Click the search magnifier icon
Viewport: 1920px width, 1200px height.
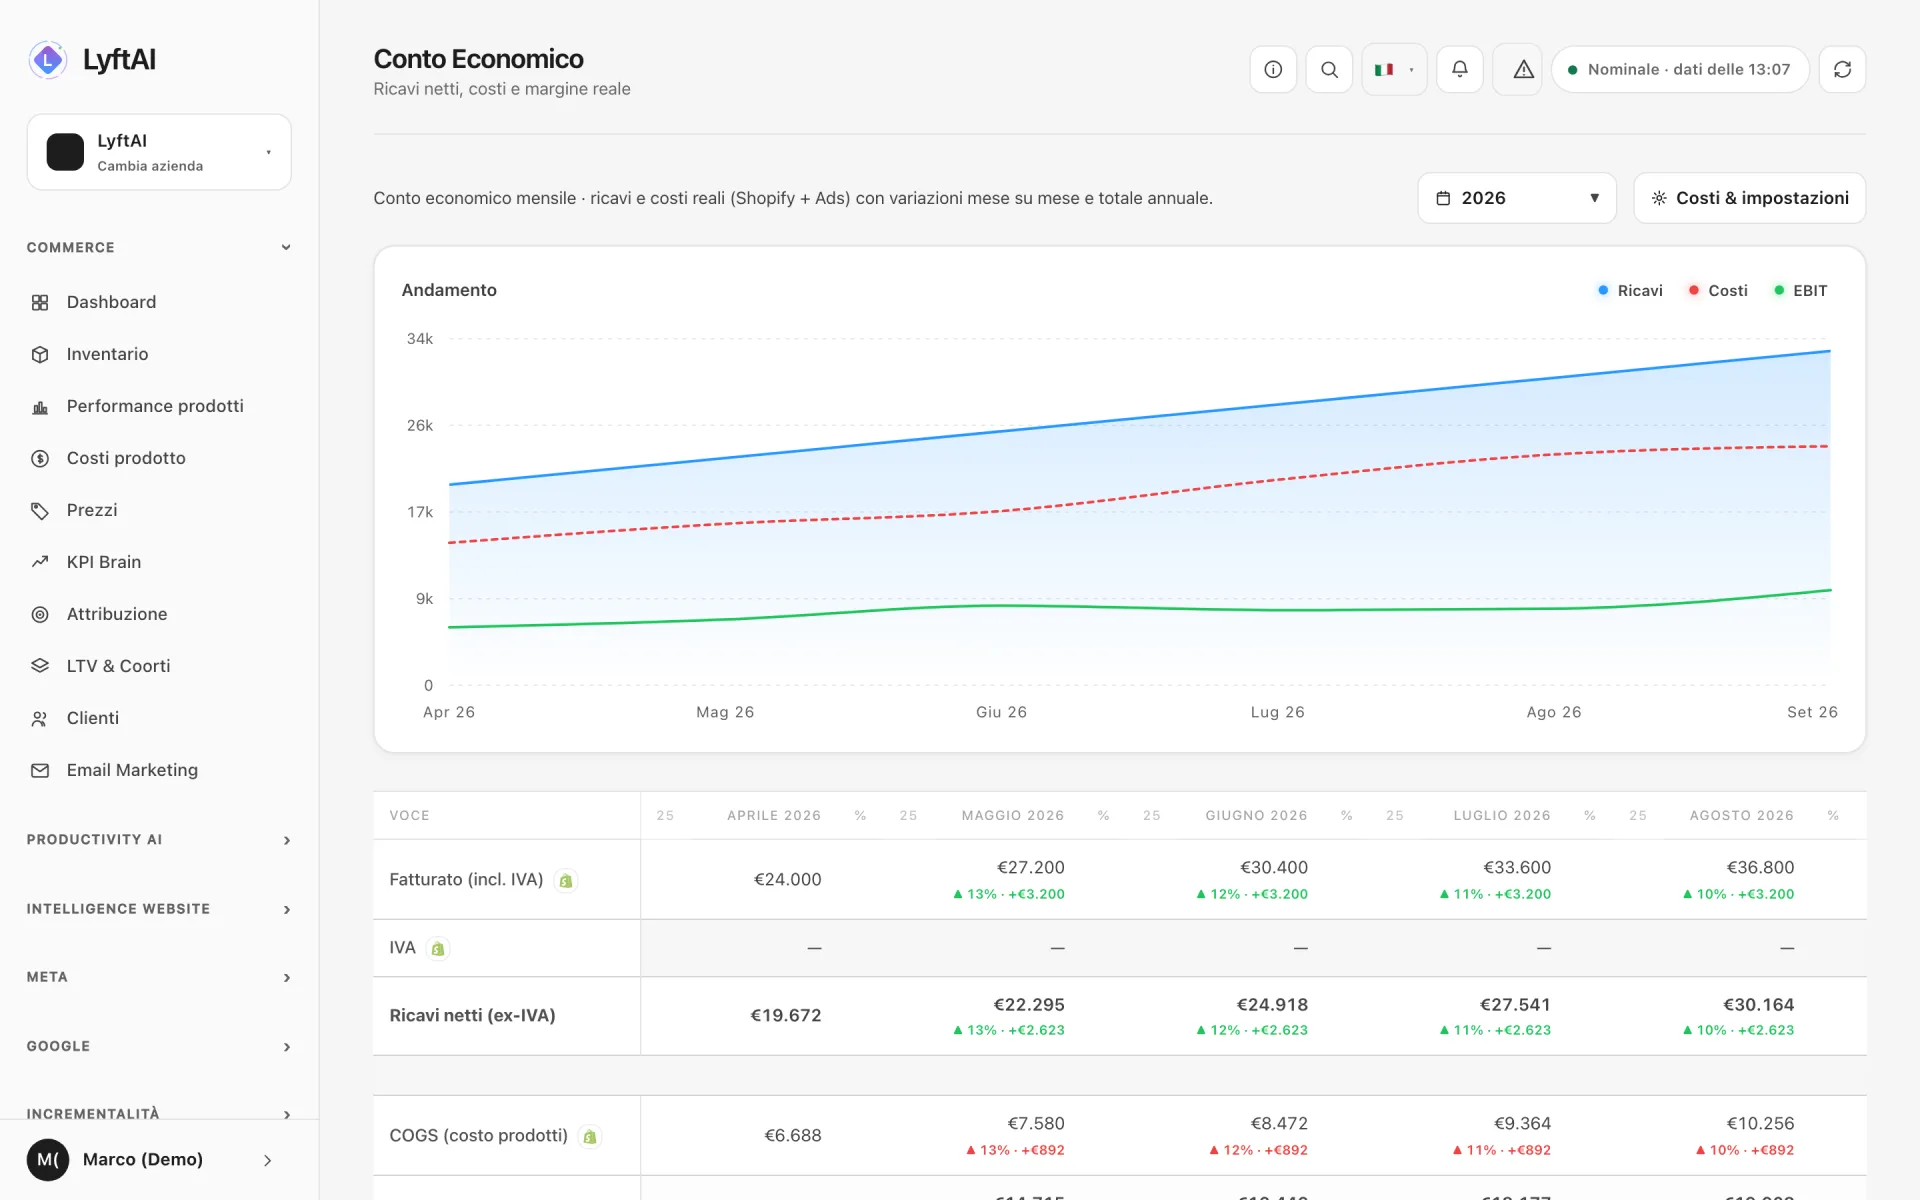pos(1329,69)
